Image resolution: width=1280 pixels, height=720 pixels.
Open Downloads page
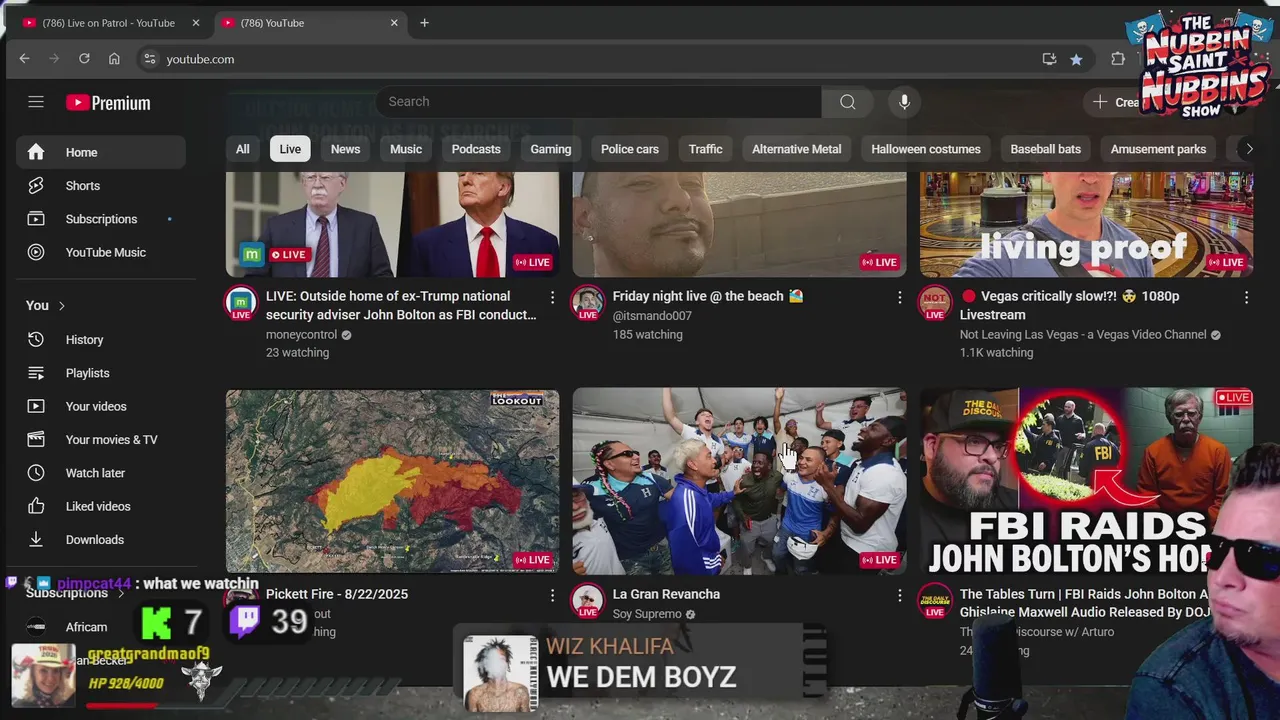pos(101,540)
